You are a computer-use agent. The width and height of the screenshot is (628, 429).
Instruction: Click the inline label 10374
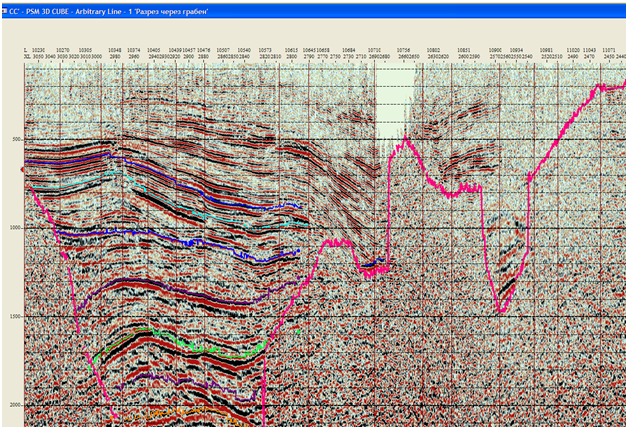[134, 50]
